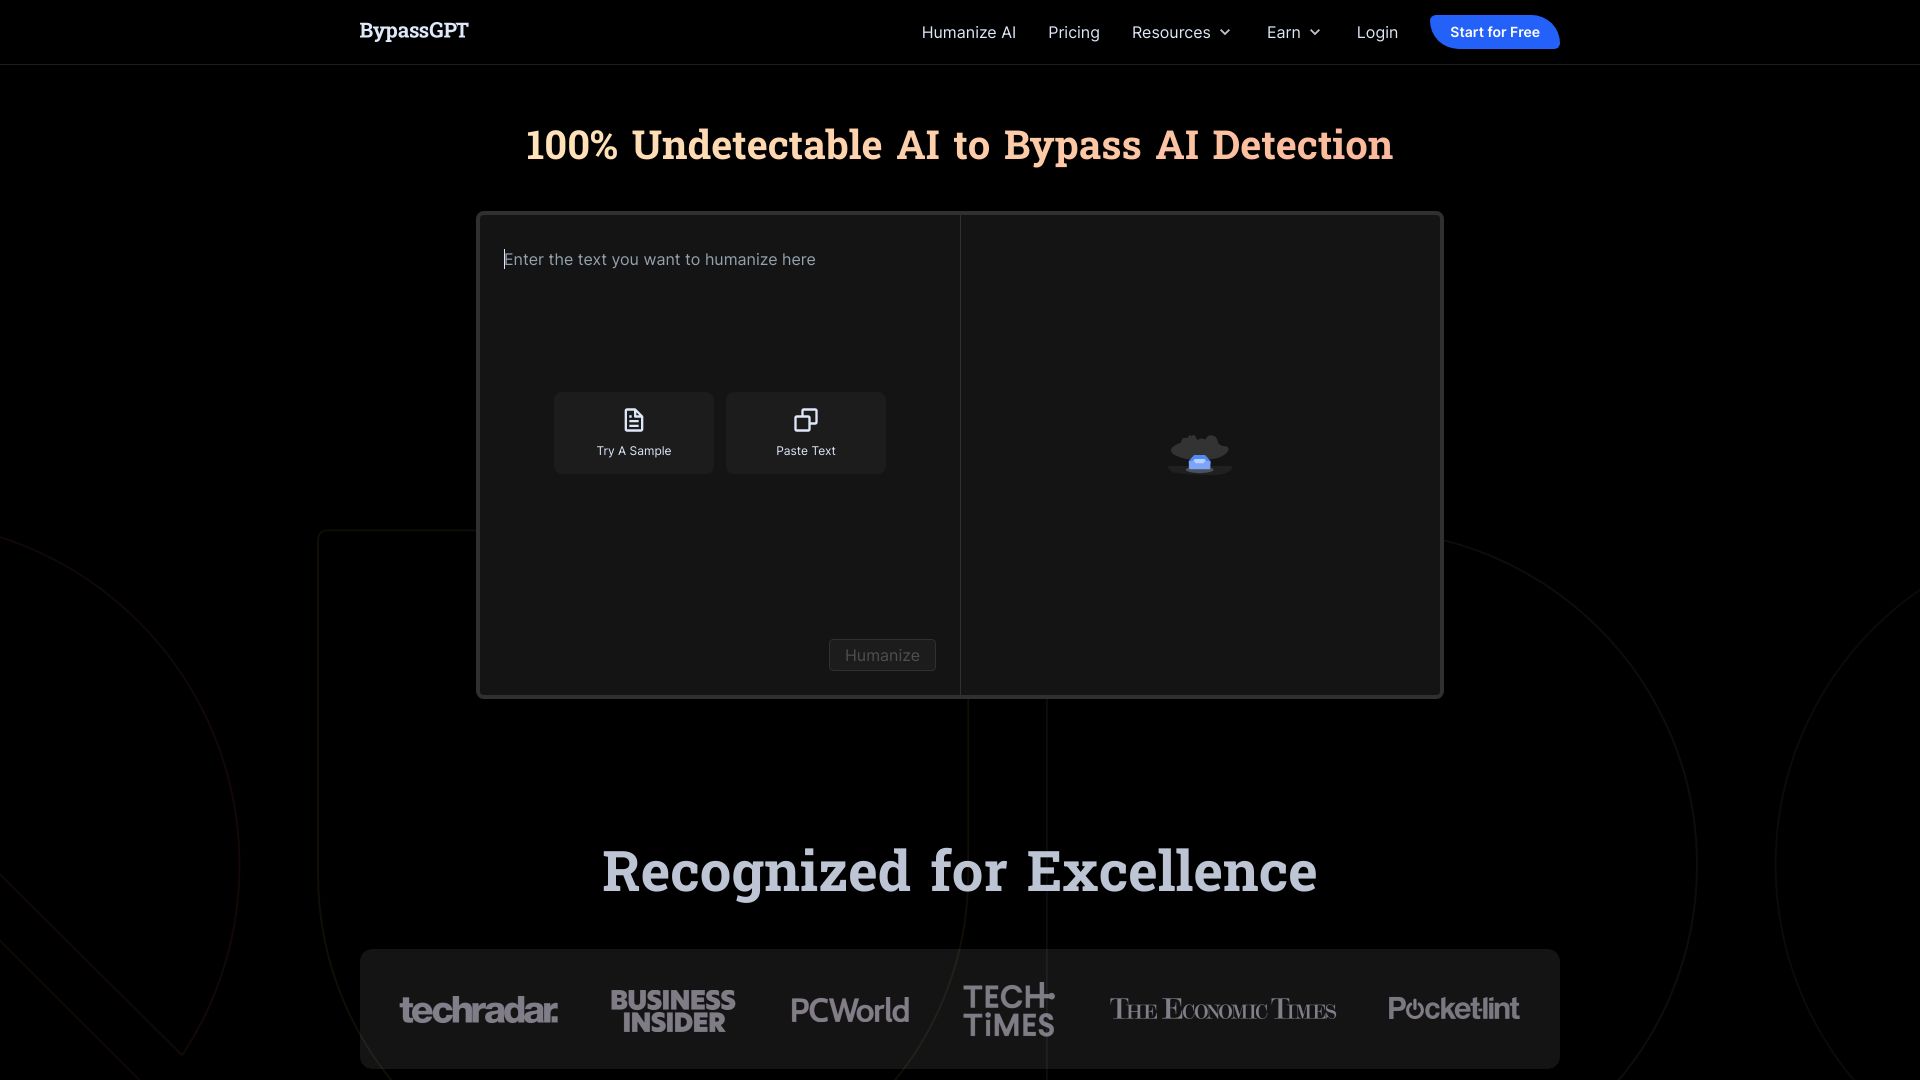The height and width of the screenshot is (1080, 1920).
Task: Click the Pocket-lint logo
Action: tap(1453, 1008)
